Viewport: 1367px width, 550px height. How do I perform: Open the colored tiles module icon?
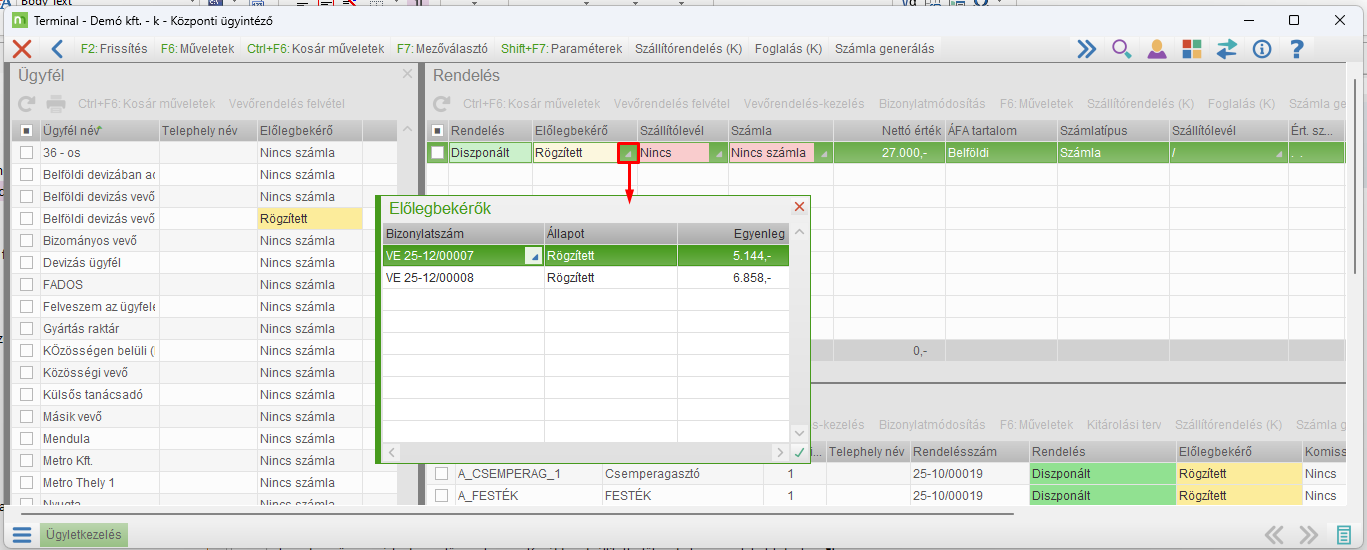[1191, 48]
